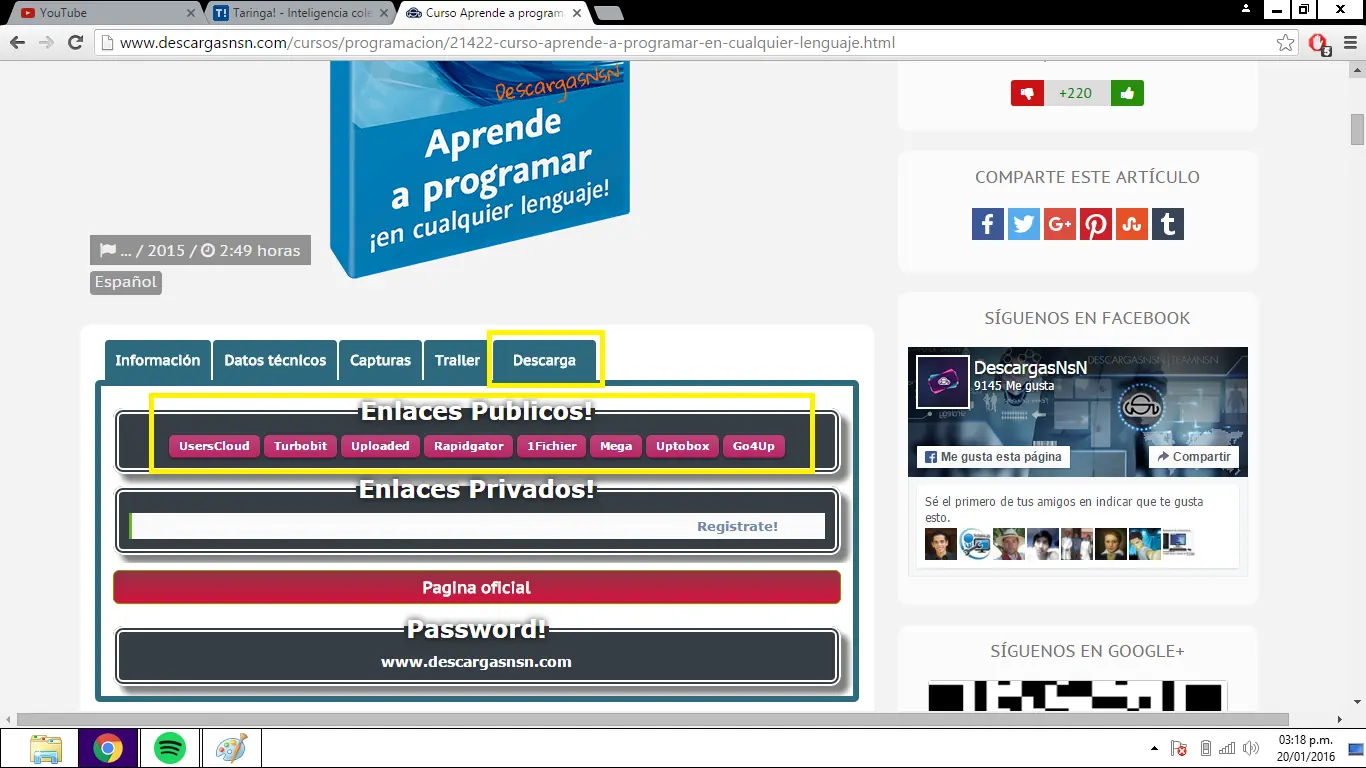
Task: Click Me gusta esta página button
Action: [995, 457]
